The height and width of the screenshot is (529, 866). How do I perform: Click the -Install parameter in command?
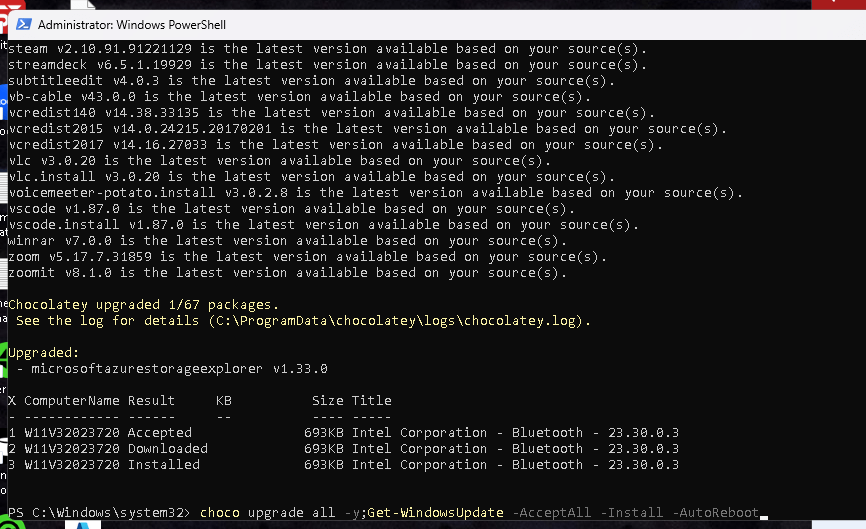631,513
